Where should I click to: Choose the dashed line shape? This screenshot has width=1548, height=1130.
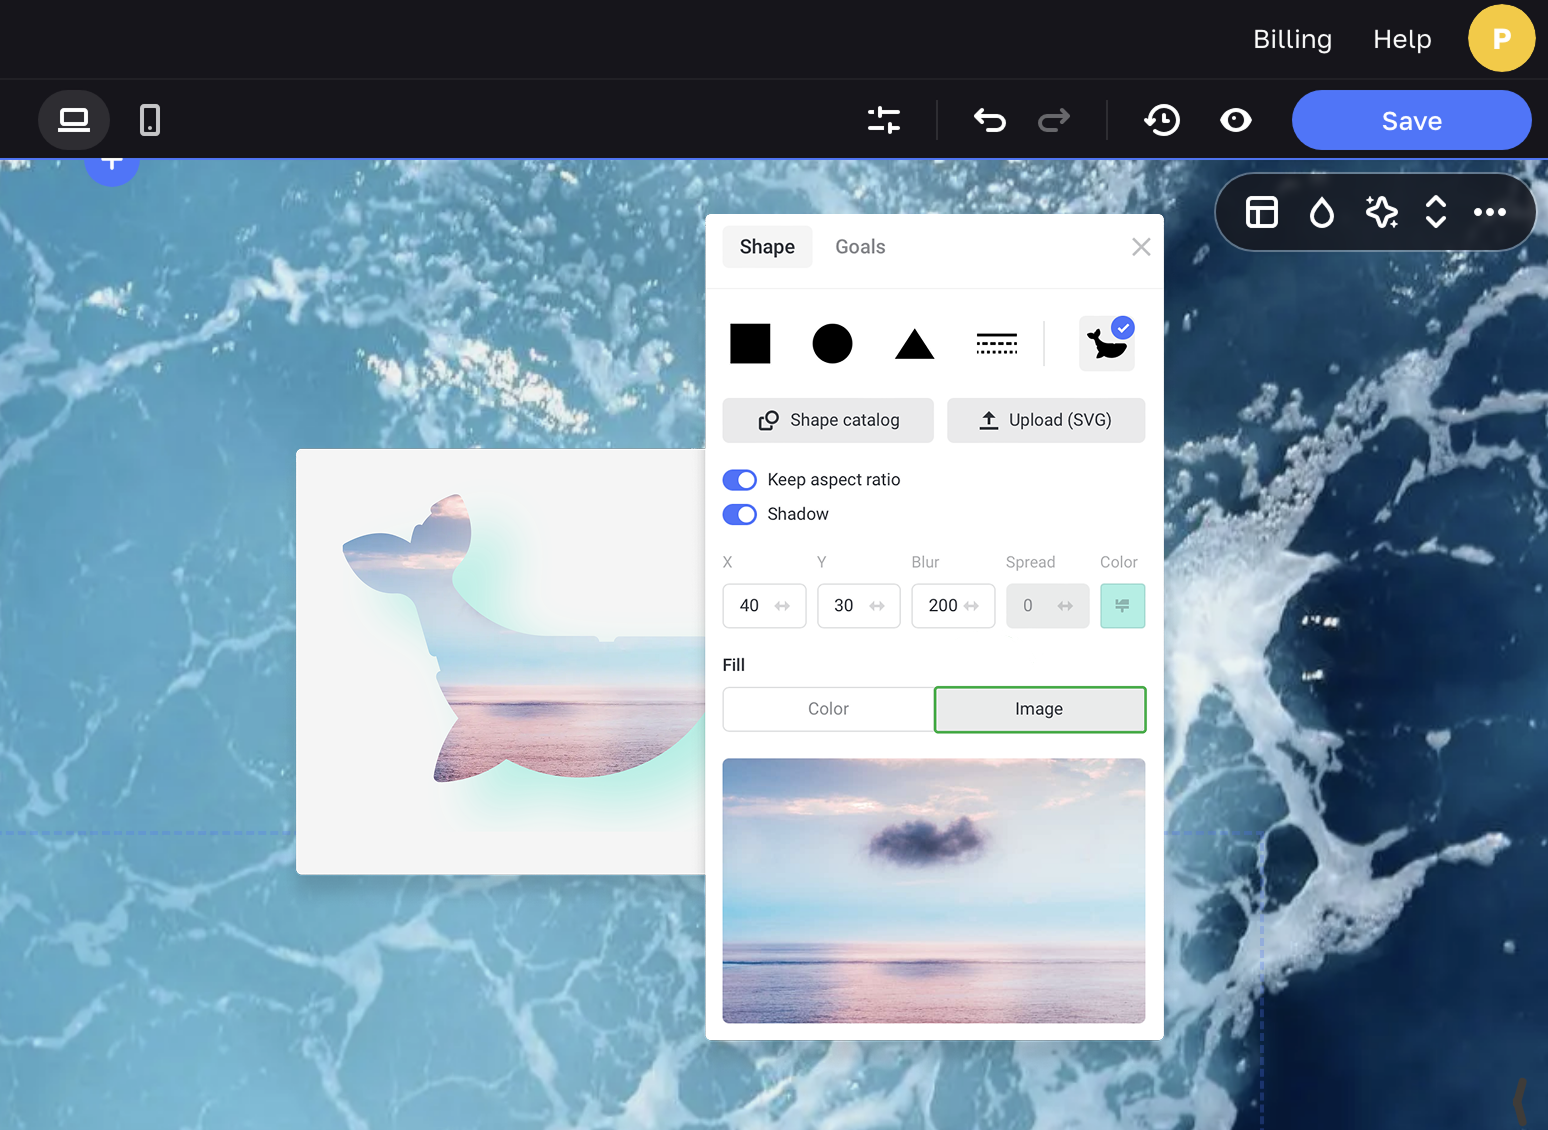(x=996, y=344)
